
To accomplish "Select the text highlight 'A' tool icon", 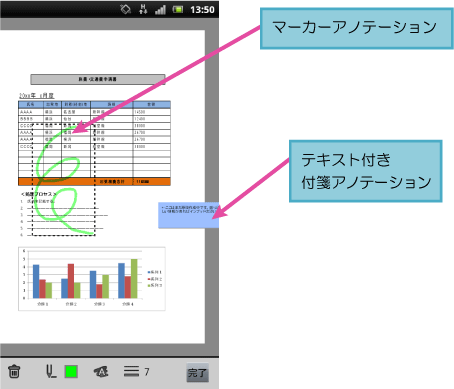I will click(x=101, y=371).
